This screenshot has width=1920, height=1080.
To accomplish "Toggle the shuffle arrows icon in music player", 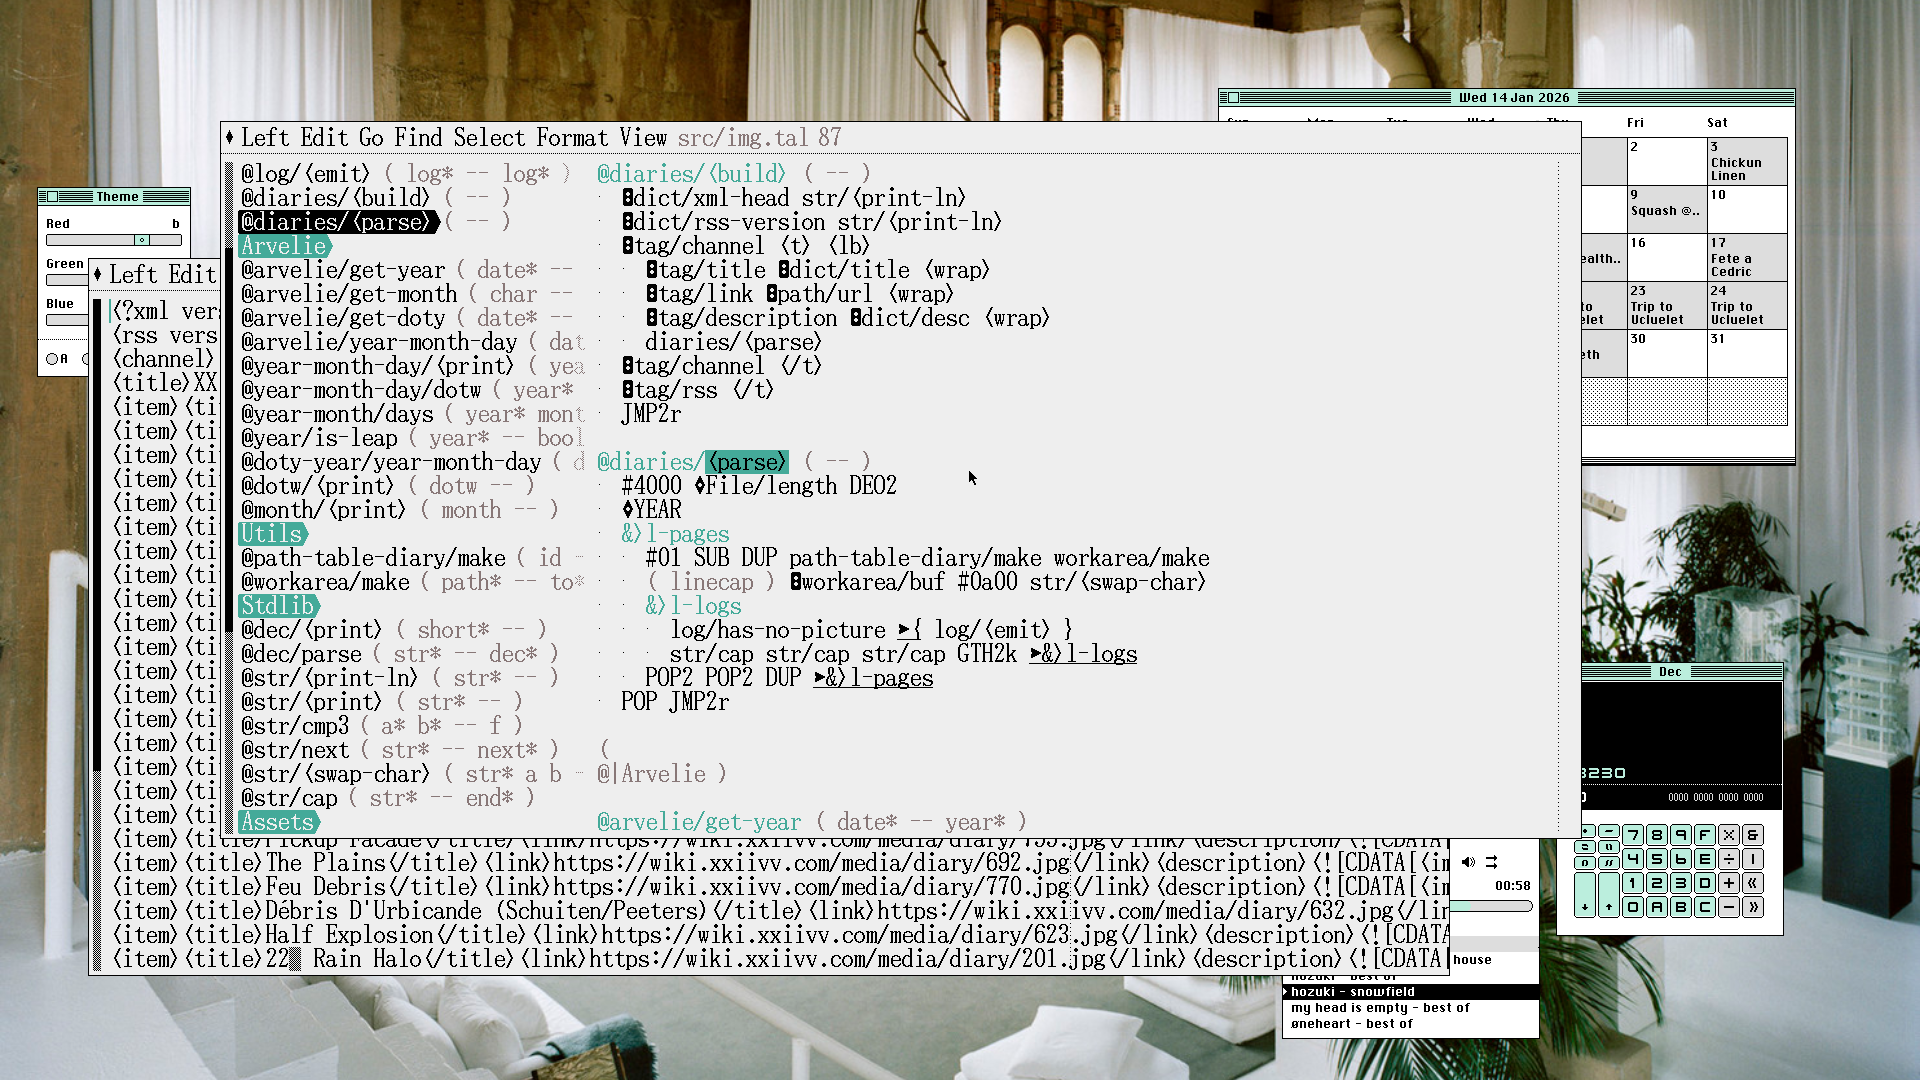I will point(1491,862).
